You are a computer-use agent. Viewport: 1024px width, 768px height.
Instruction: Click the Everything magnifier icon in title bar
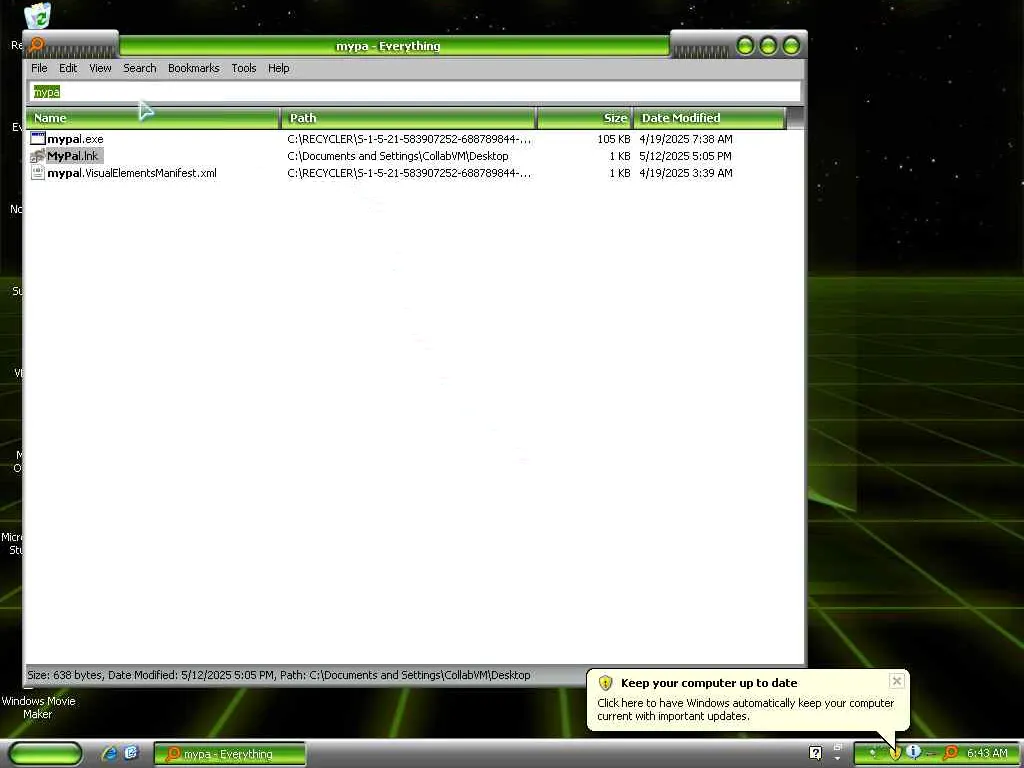click(x=37, y=45)
